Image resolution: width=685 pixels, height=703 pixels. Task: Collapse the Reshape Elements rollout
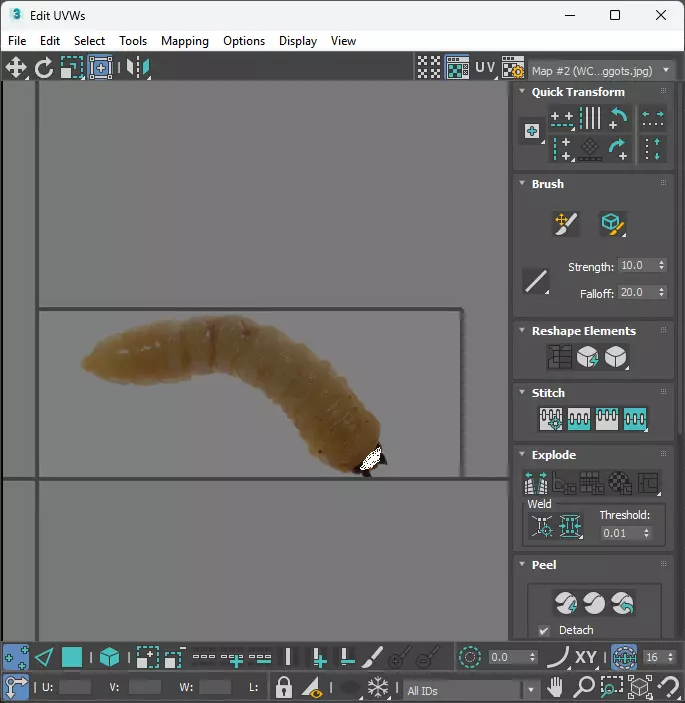pos(522,330)
